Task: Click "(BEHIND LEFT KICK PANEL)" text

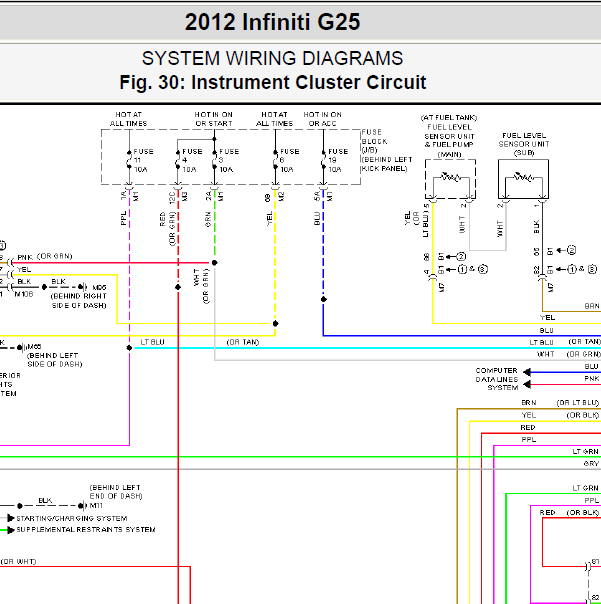Action: click(387, 164)
